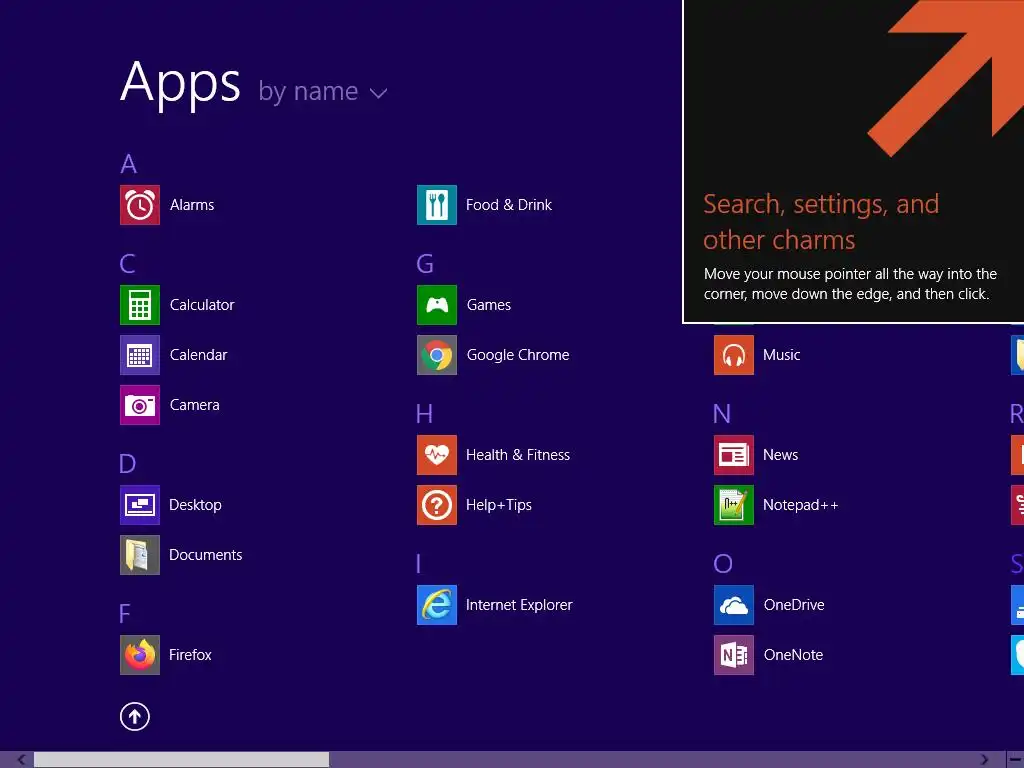The width and height of the screenshot is (1024, 768).
Task: Click the Apps heading title
Action: coord(181,83)
